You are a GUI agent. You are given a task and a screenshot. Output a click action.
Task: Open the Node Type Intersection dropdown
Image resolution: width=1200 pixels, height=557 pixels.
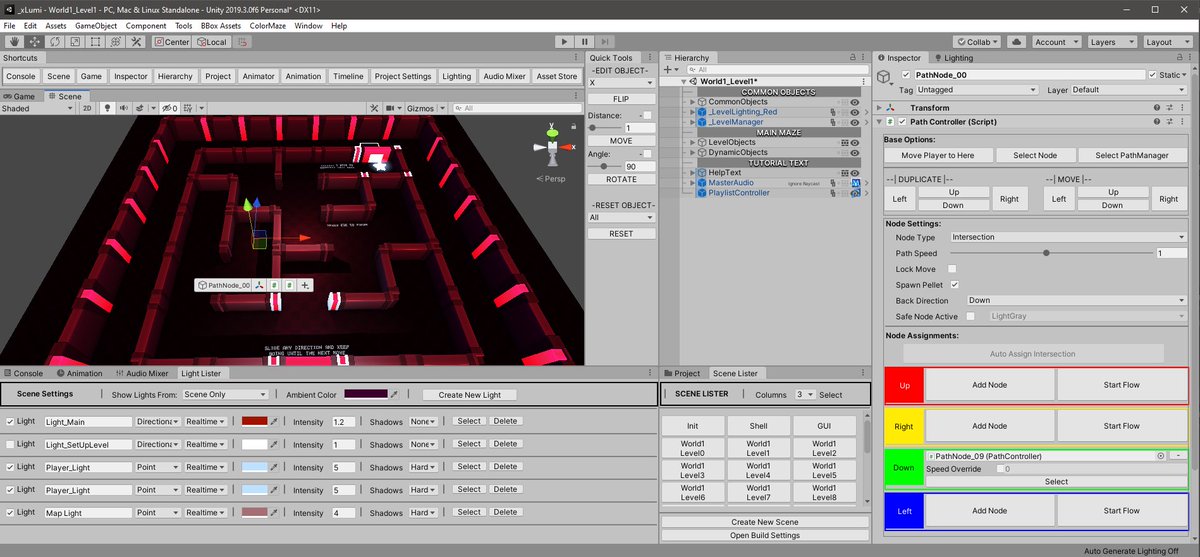click(1067, 238)
